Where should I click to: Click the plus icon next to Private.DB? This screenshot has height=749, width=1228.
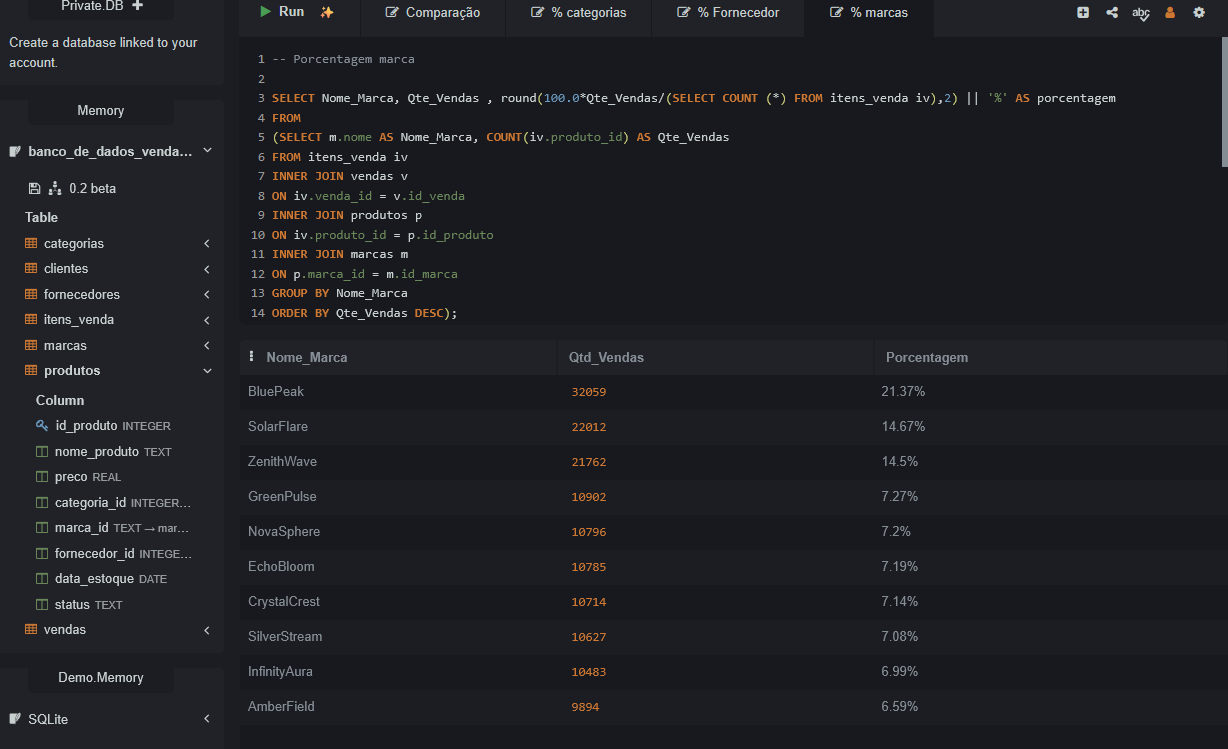[137, 5]
